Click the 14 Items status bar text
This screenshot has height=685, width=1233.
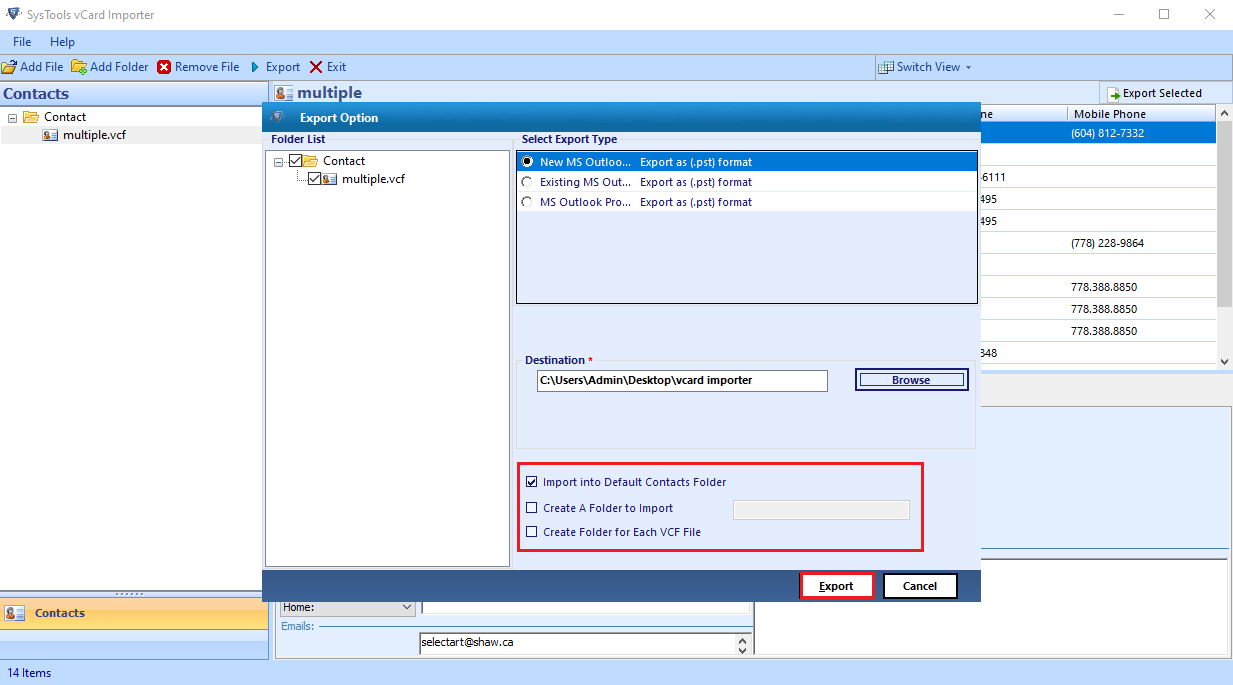click(x=29, y=673)
